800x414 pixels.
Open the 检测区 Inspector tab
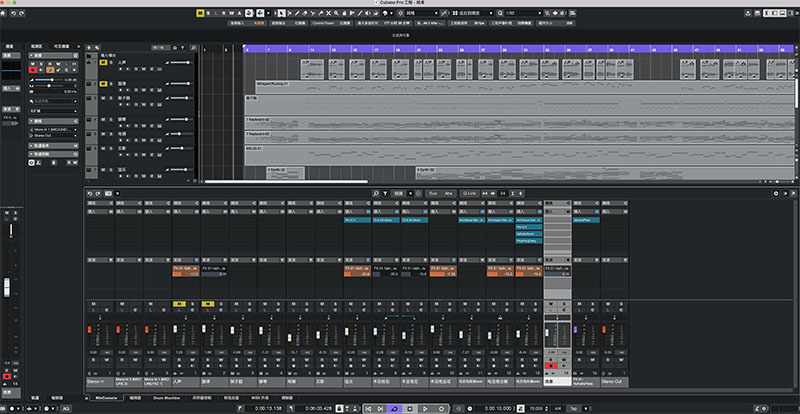pyautogui.click(x=37, y=46)
